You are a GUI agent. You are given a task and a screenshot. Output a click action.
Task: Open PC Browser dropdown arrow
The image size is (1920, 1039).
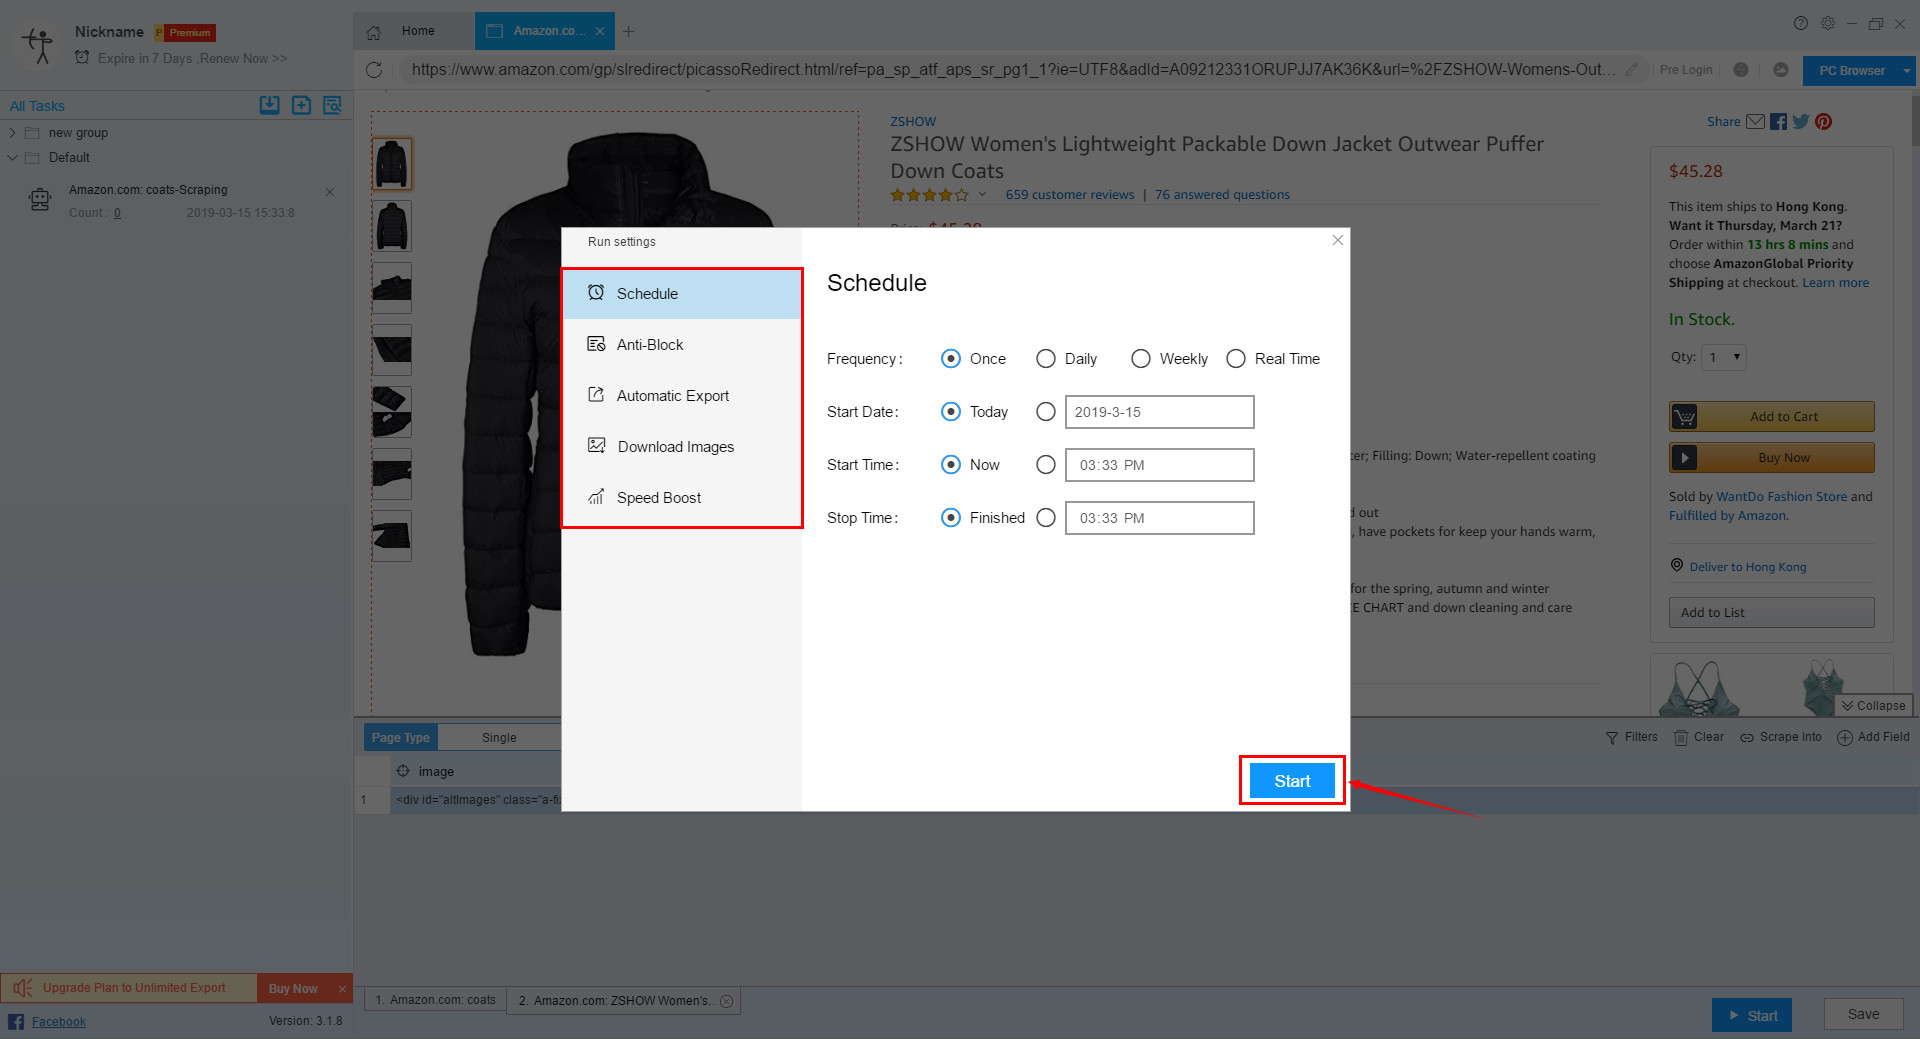pyautogui.click(x=1907, y=71)
